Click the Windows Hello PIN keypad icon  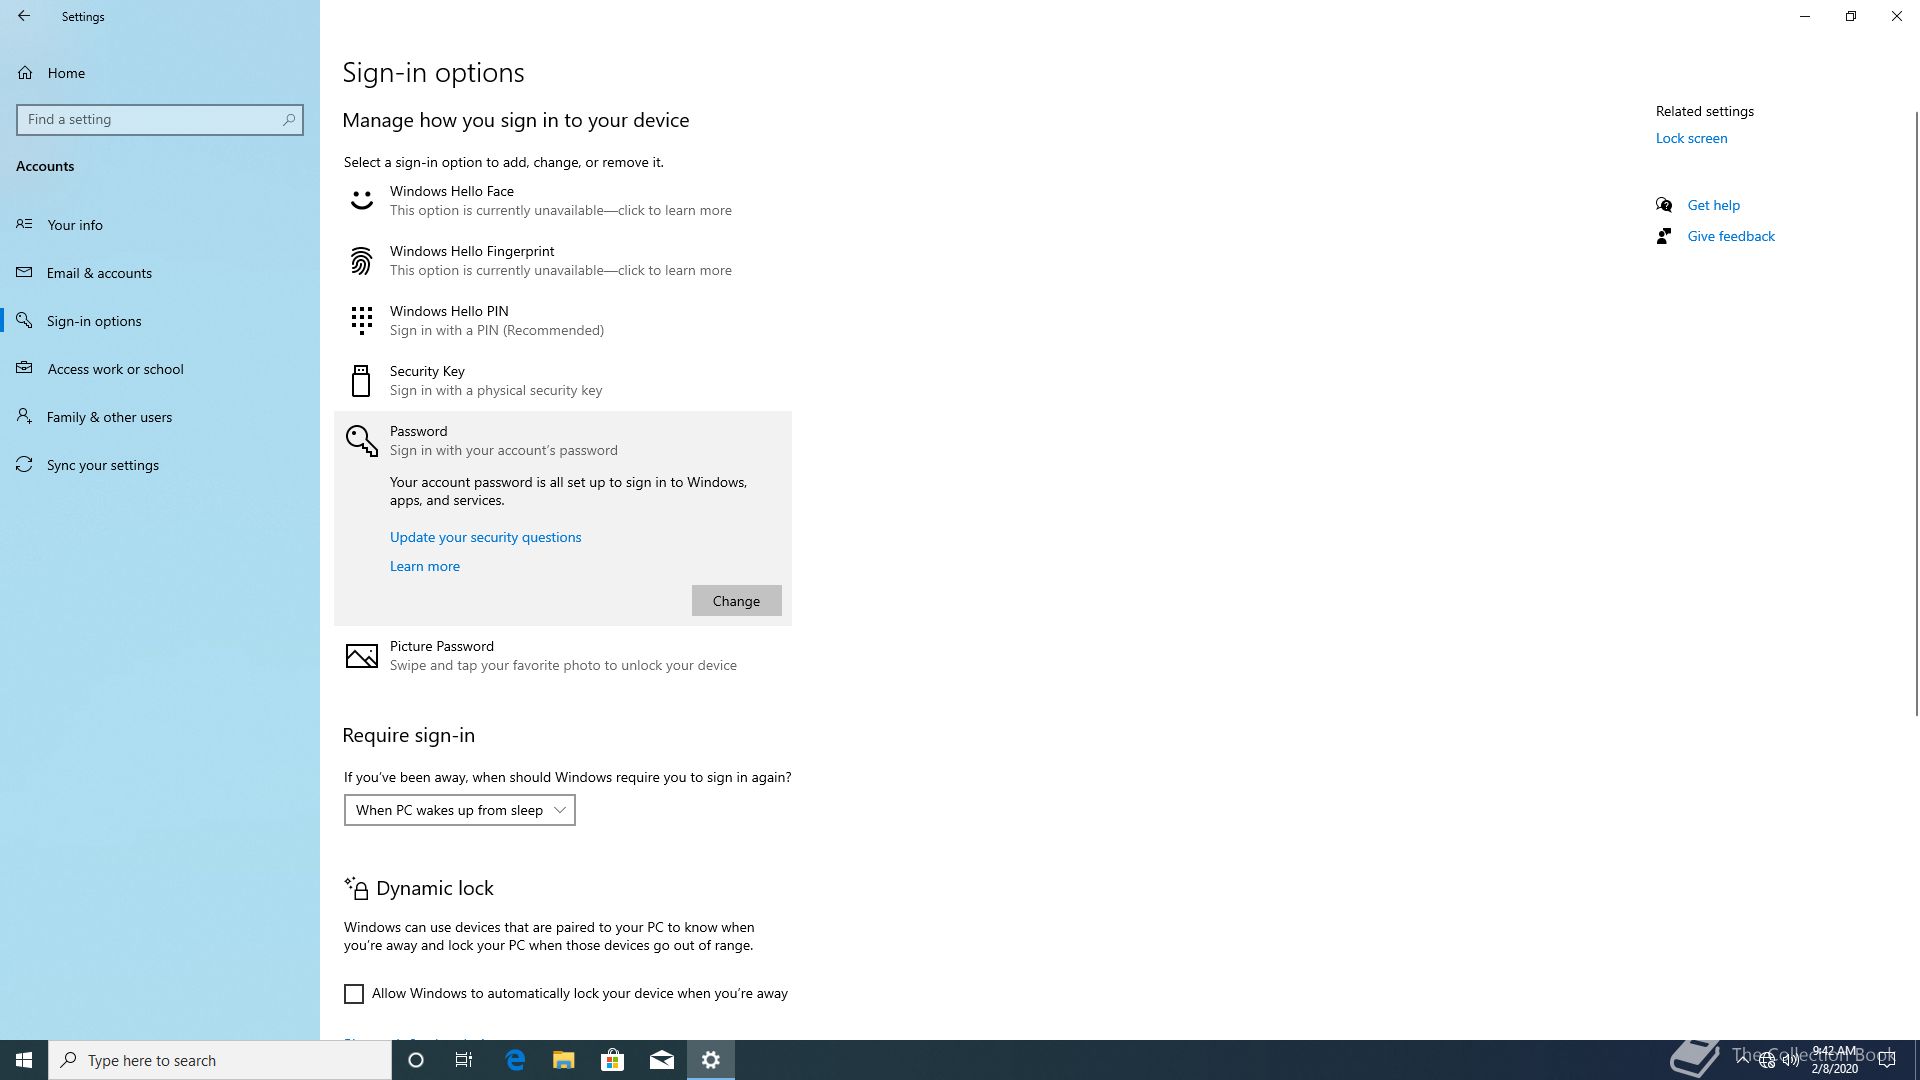click(x=361, y=321)
